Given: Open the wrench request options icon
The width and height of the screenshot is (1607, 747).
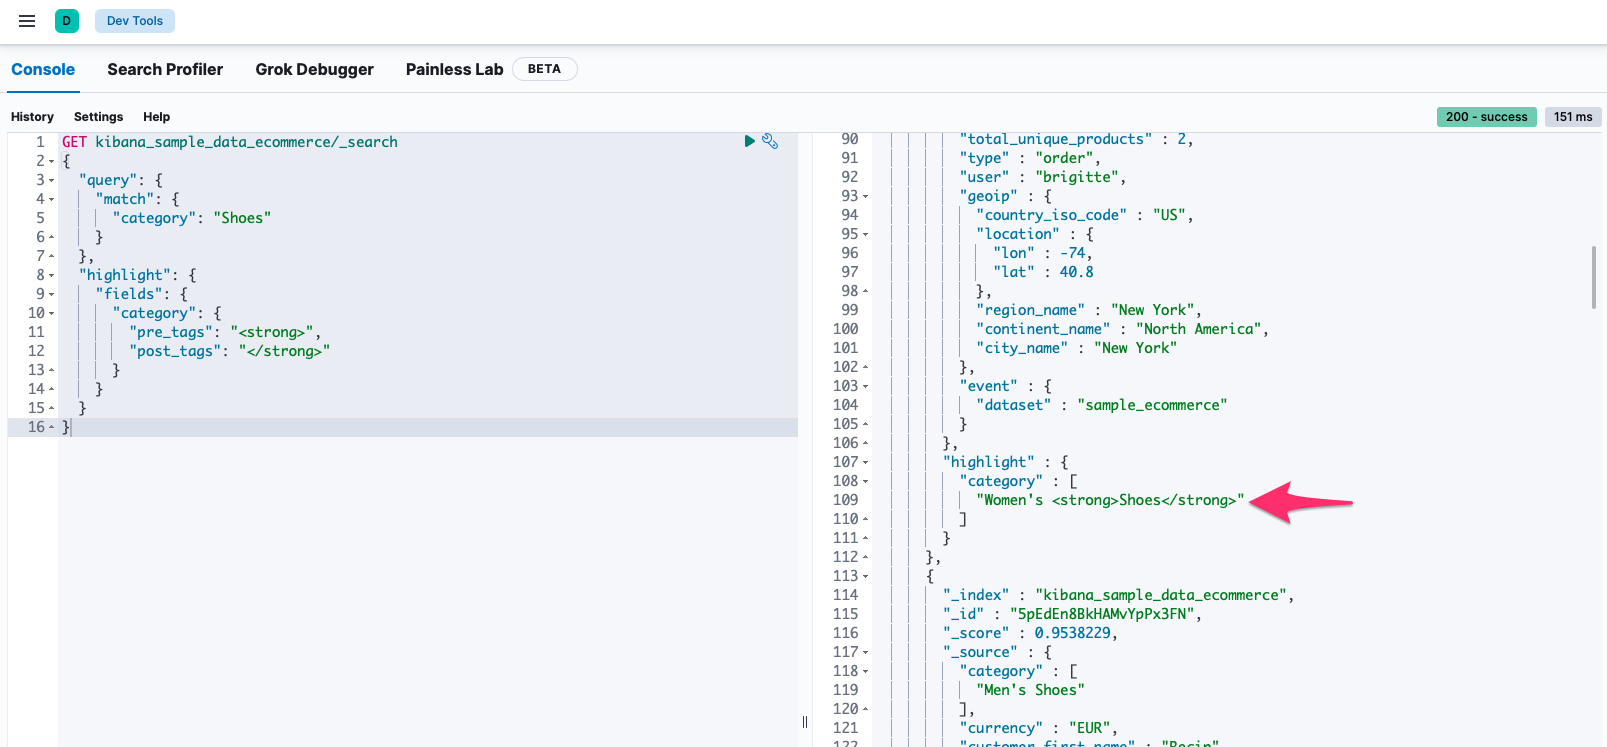Looking at the screenshot, I should [x=770, y=141].
